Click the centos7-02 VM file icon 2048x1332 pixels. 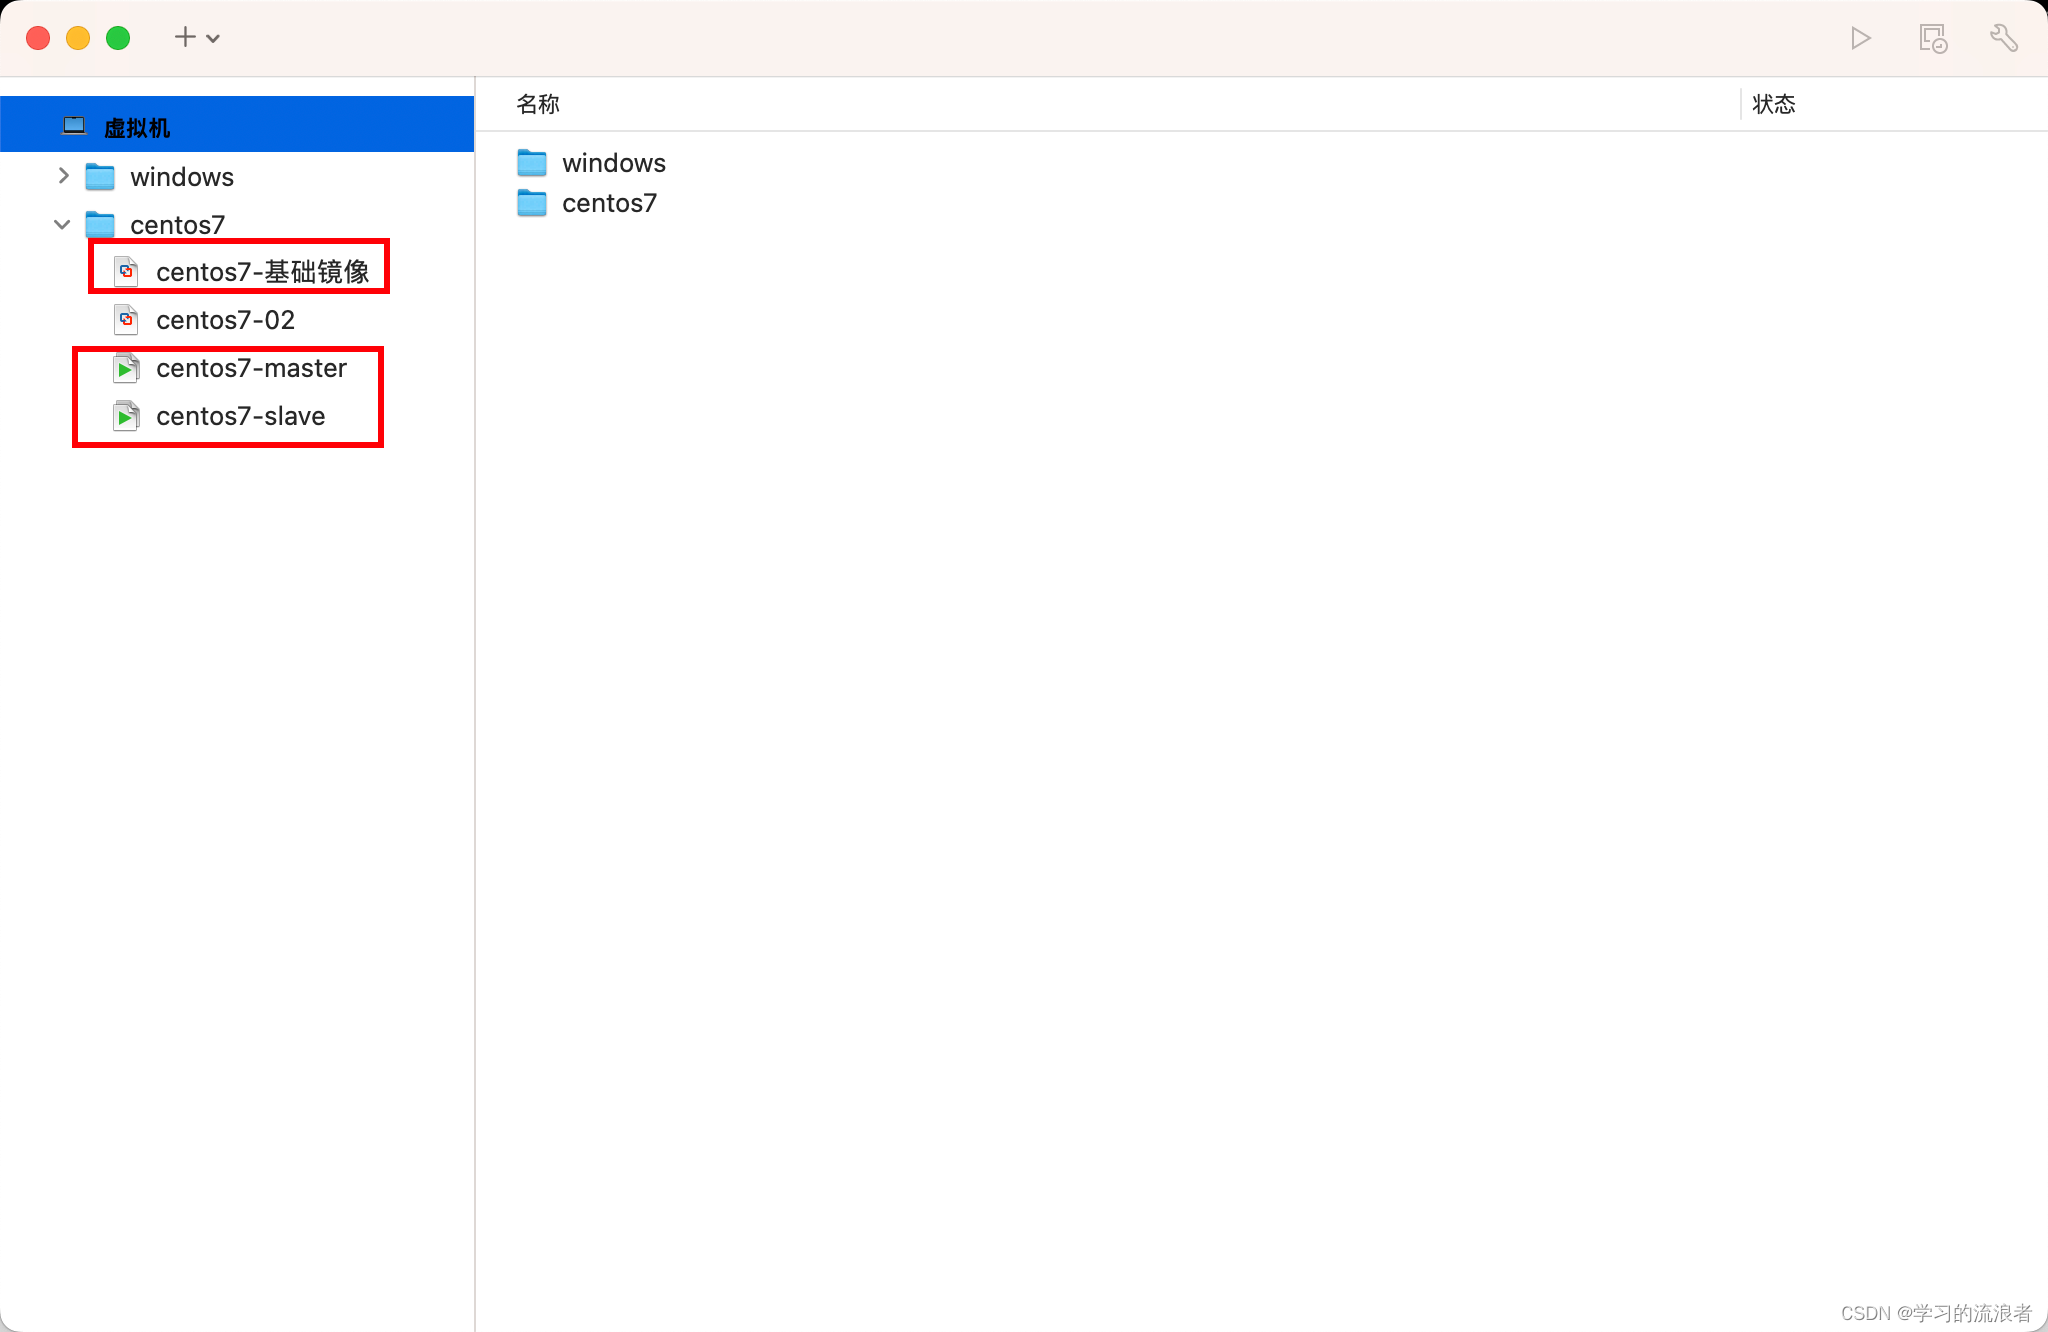pyautogui.click(x=126, y=320)
